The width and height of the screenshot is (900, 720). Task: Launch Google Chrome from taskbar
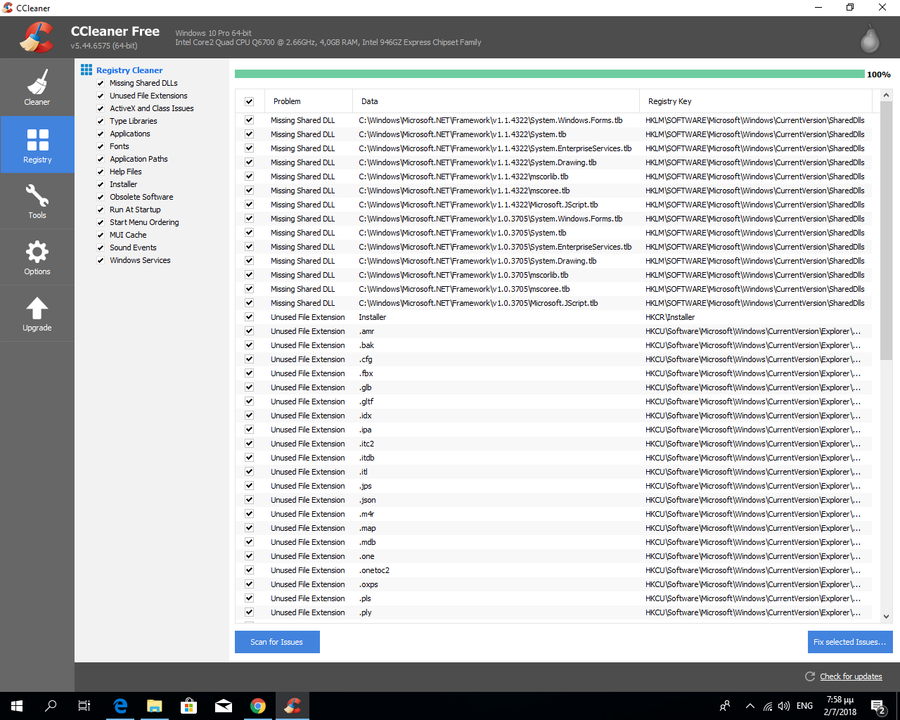pyautogui.click(x=258, y=706)
